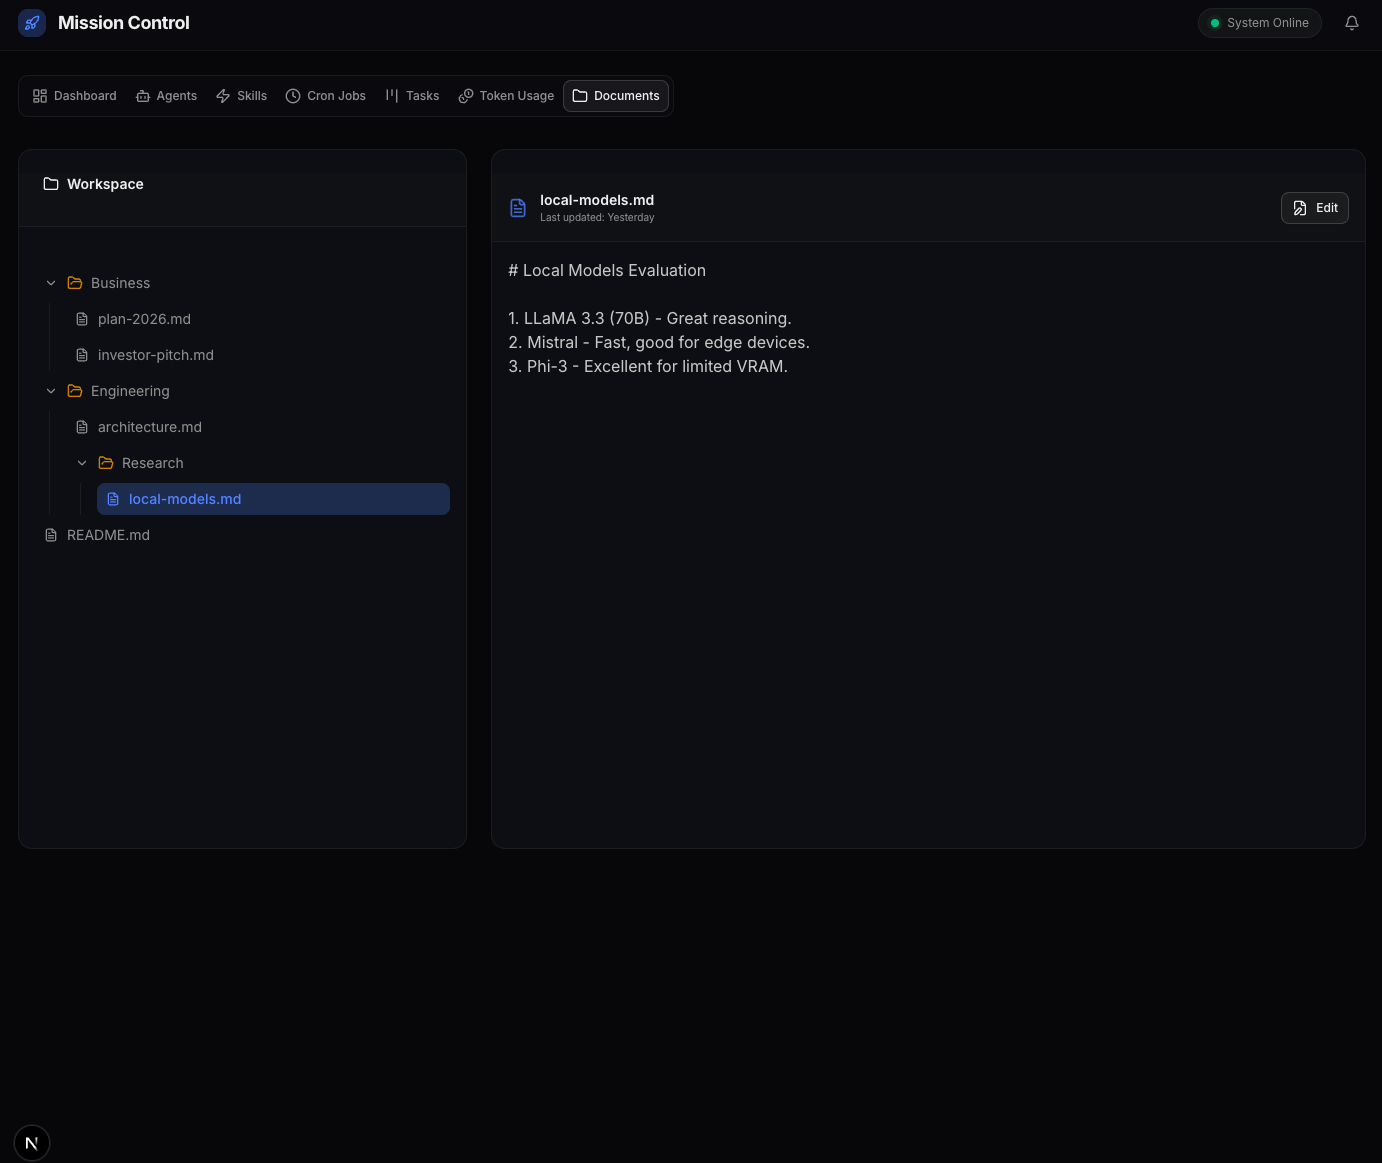
Task: Click the README.md file icon
Action: [x=51, y=535]
